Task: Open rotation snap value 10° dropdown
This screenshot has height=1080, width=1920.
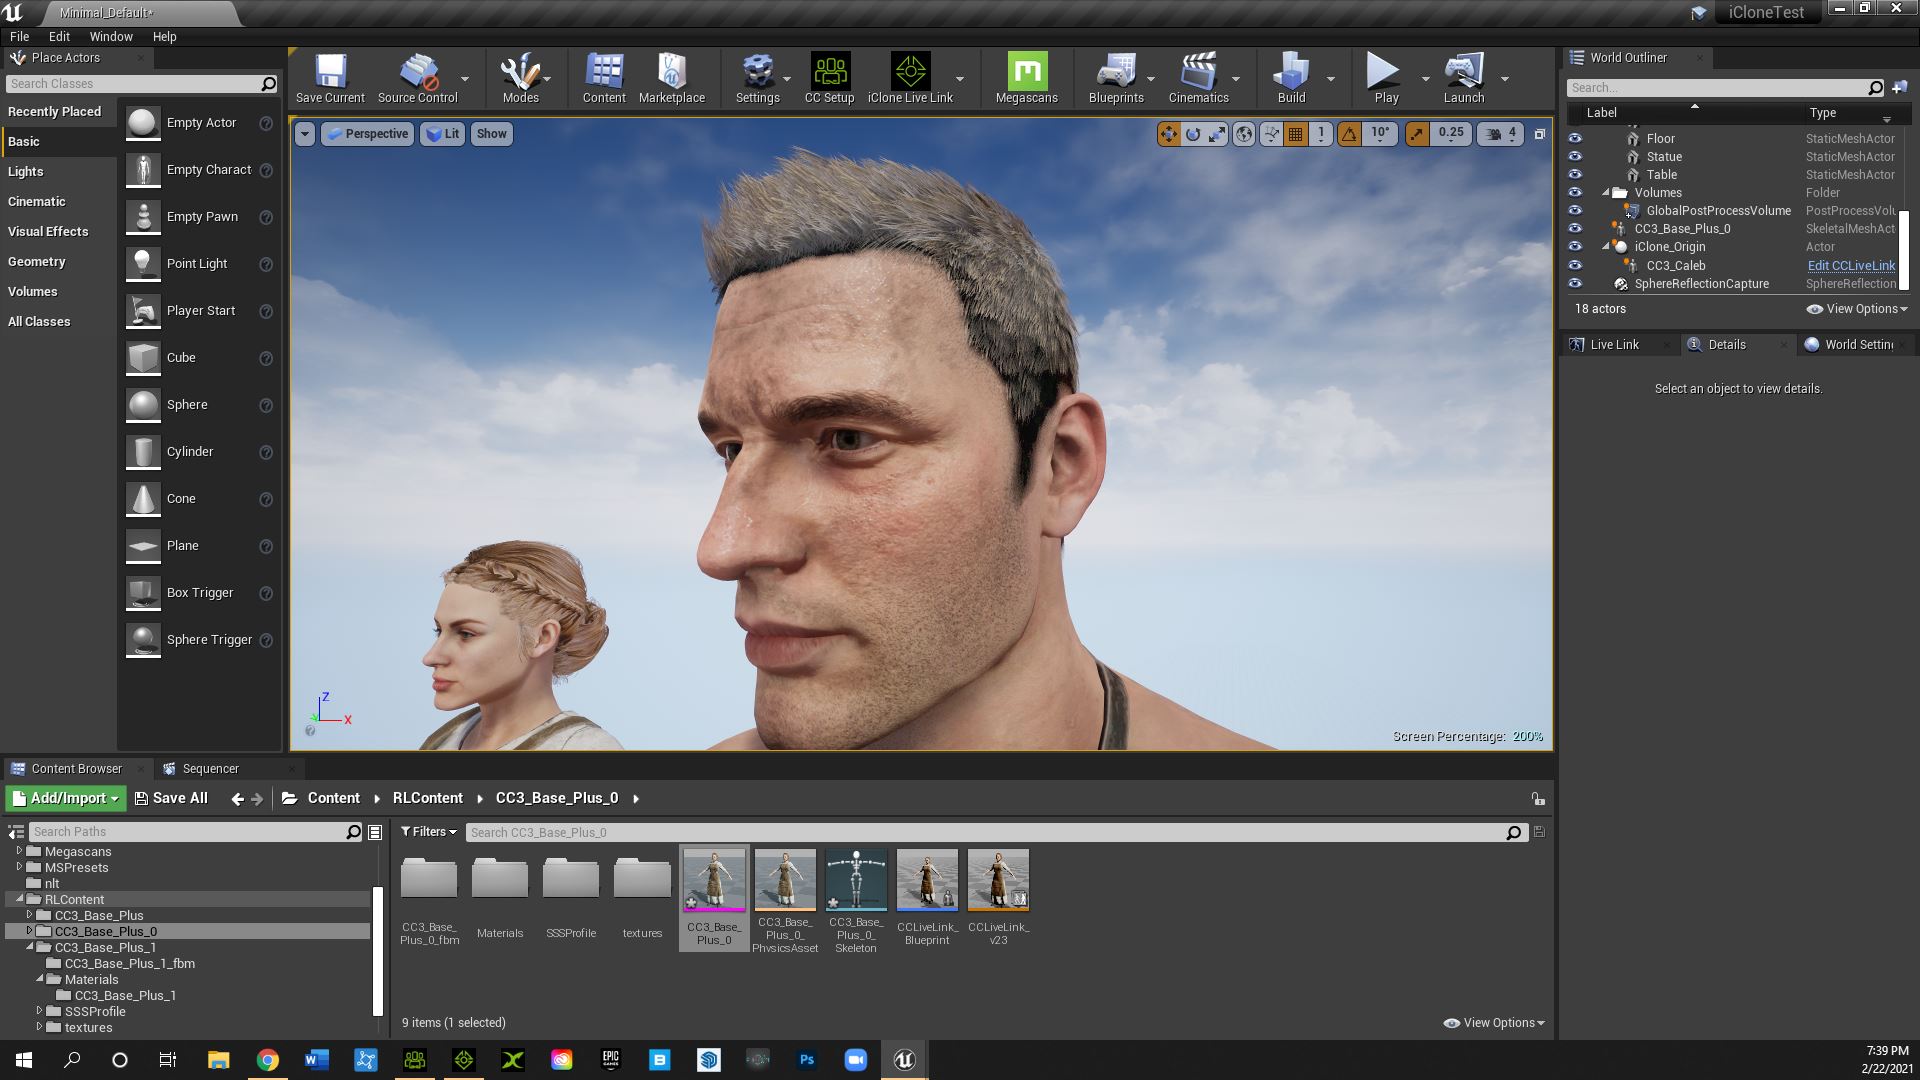Action: [x=1380, y=133]
